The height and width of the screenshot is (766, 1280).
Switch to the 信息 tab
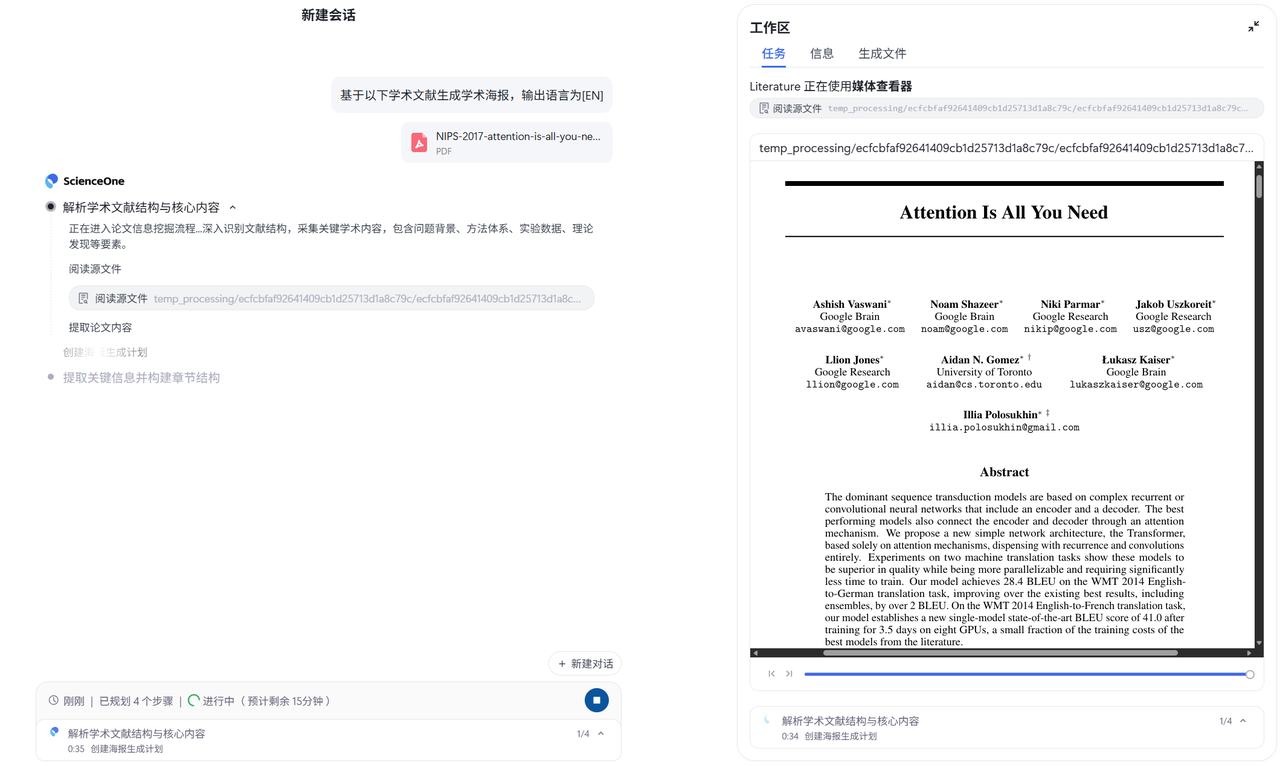(x=822, y=54)
